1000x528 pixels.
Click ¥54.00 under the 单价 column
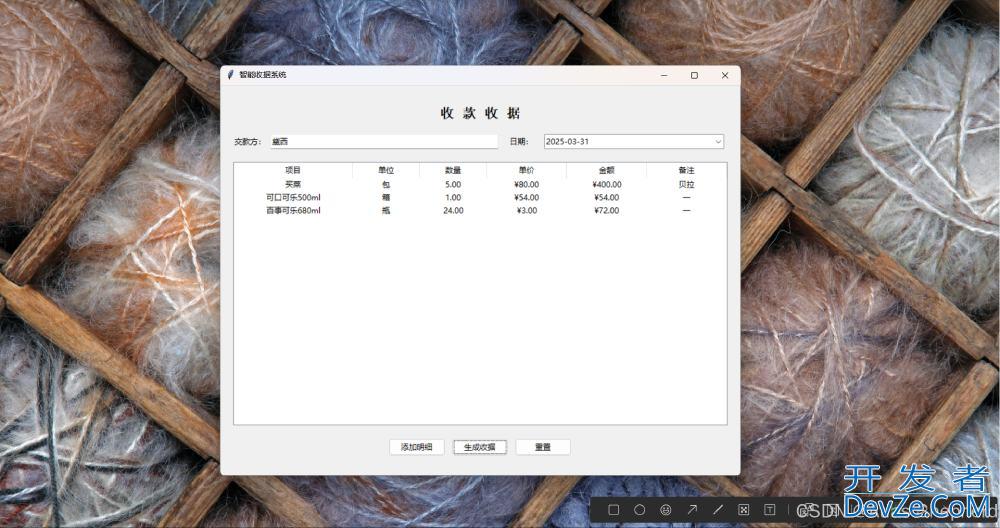527,198
